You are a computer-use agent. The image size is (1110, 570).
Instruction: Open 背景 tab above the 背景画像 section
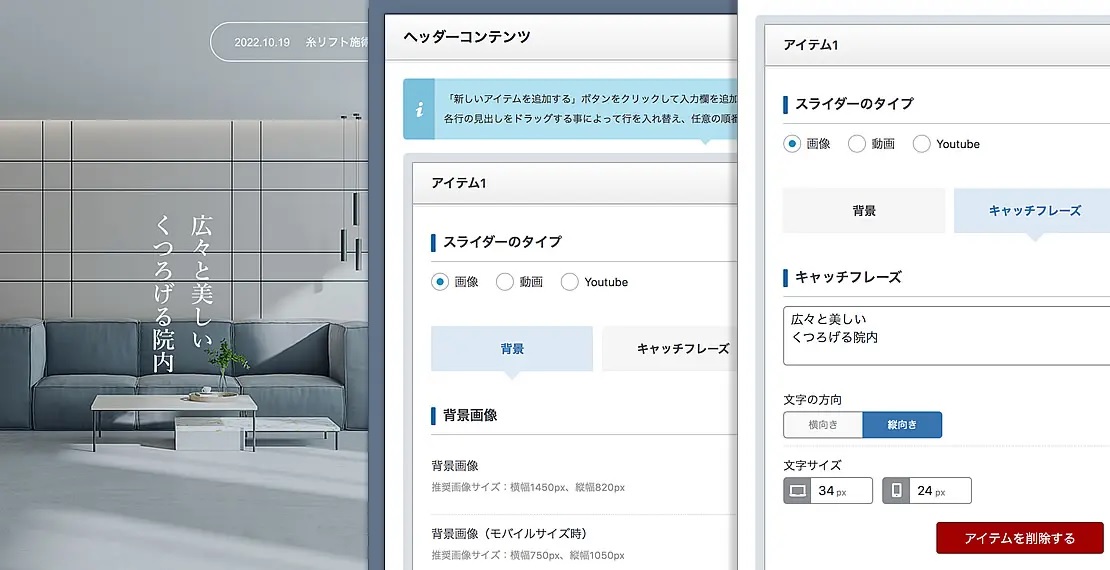pos(512,349)
